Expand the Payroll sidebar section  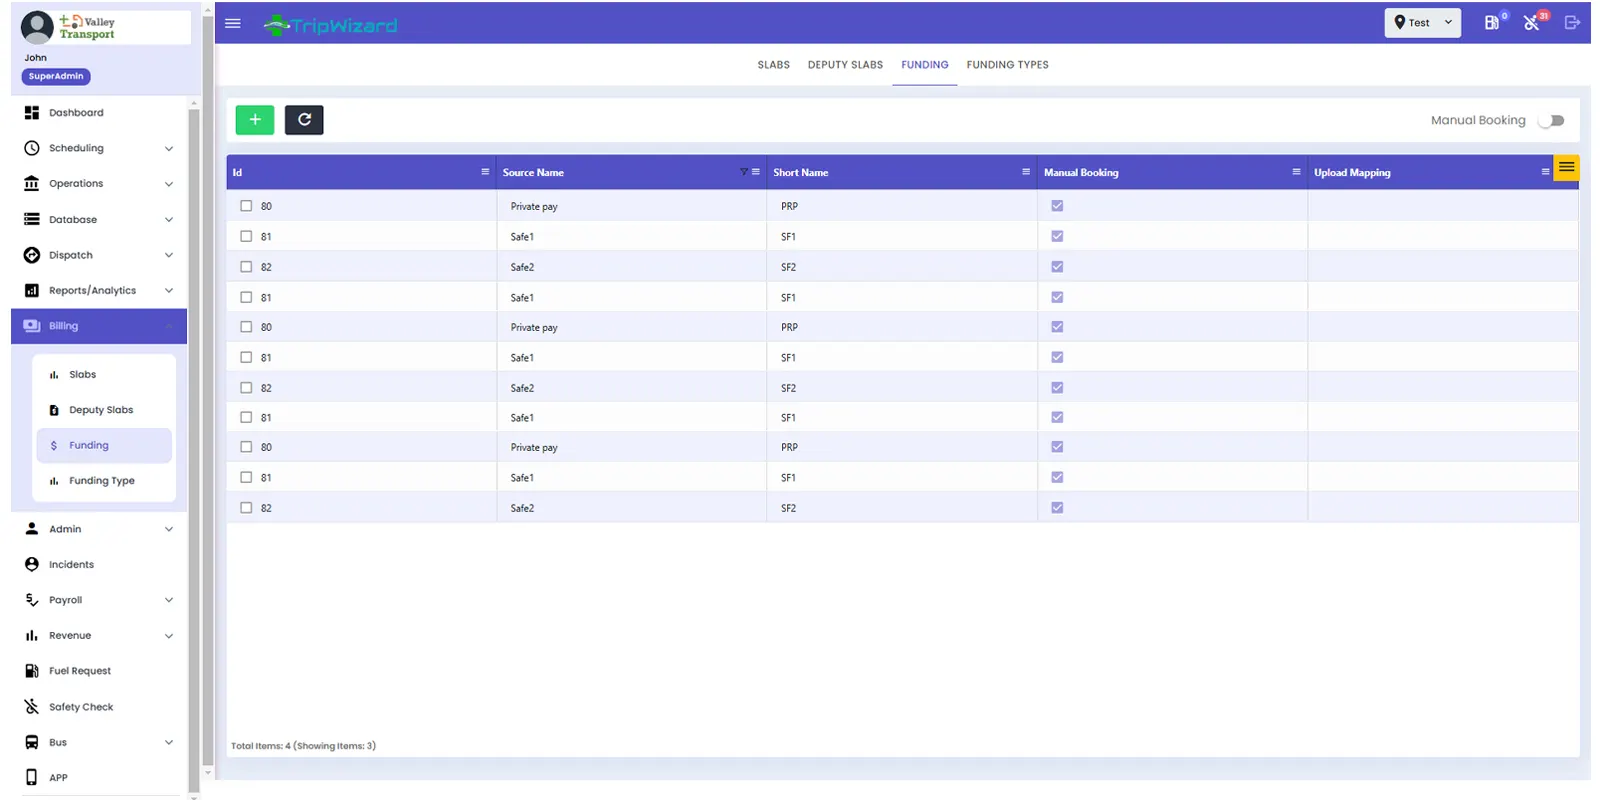98,600
